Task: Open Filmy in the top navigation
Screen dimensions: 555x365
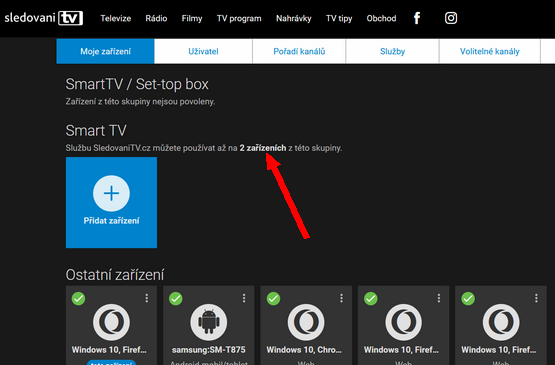Action: (x=192, y=18)
